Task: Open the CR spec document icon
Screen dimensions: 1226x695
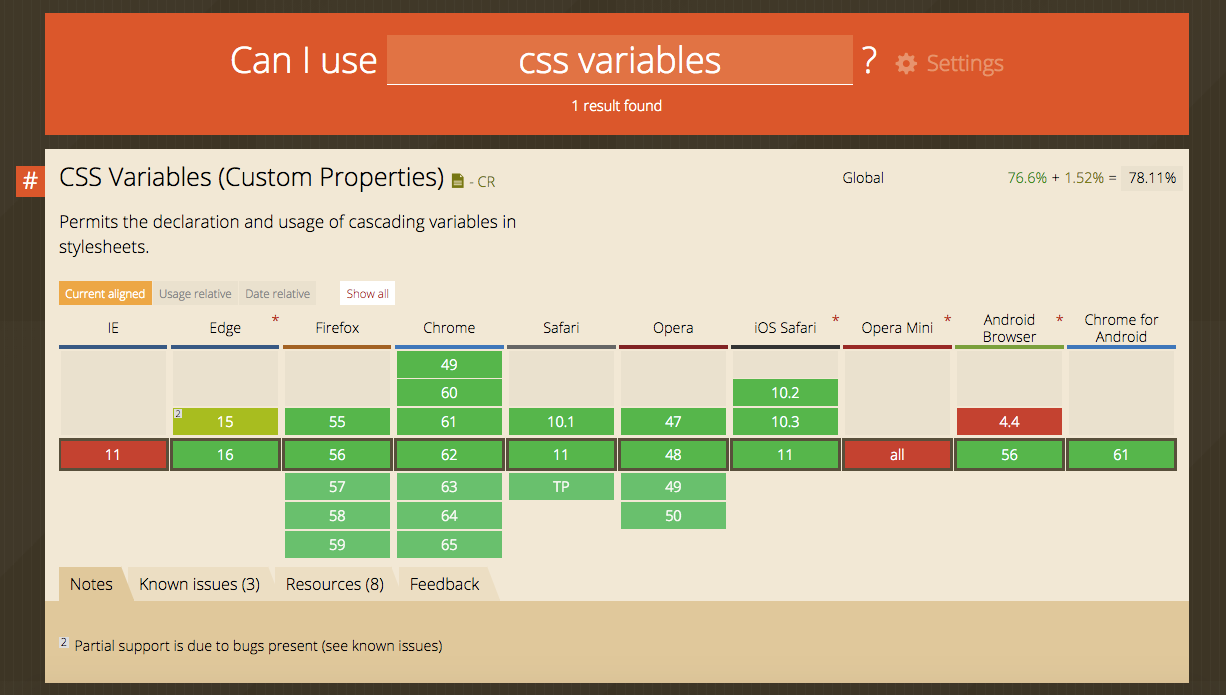Action: [458, 181]
